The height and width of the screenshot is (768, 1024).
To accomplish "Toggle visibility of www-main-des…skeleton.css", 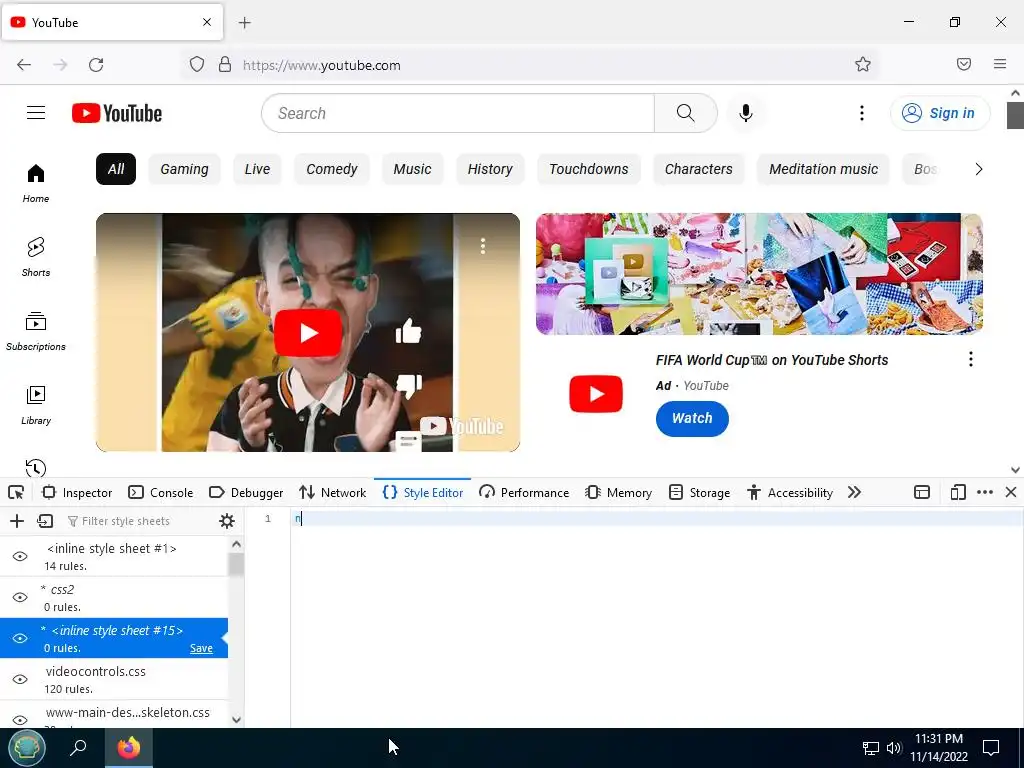I will (x=20, y=720).
